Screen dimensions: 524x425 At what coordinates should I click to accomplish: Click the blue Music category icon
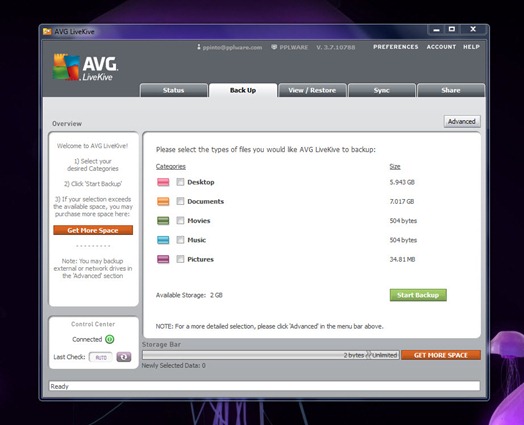[x=163, y=240]
